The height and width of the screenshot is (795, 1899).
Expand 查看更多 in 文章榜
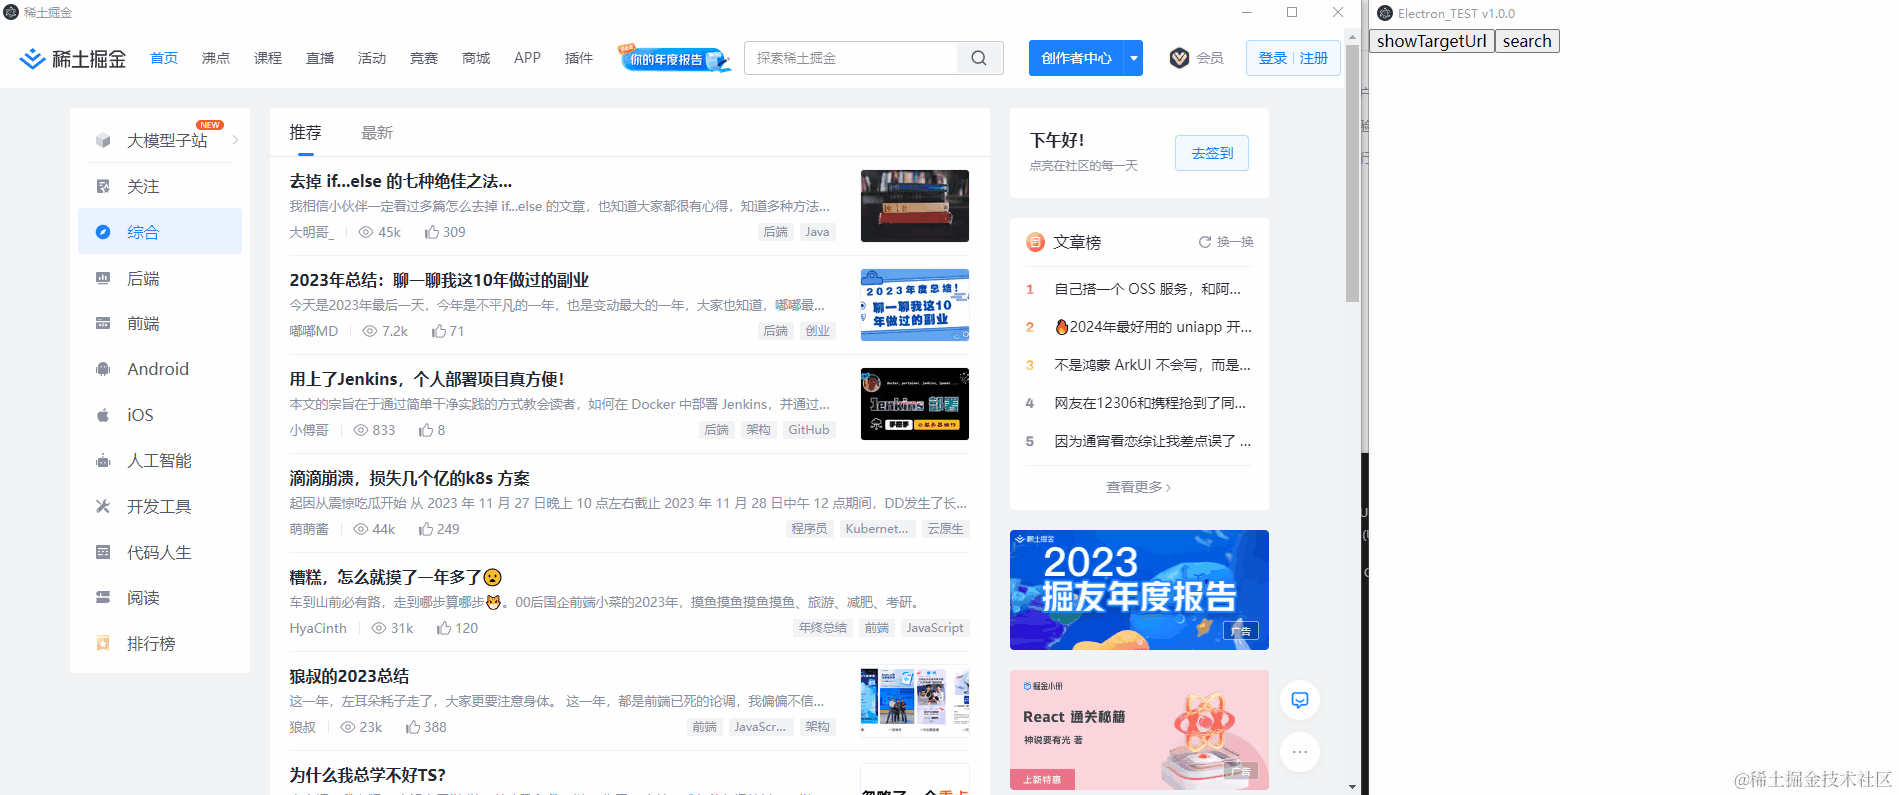(x=1139, y=487)
